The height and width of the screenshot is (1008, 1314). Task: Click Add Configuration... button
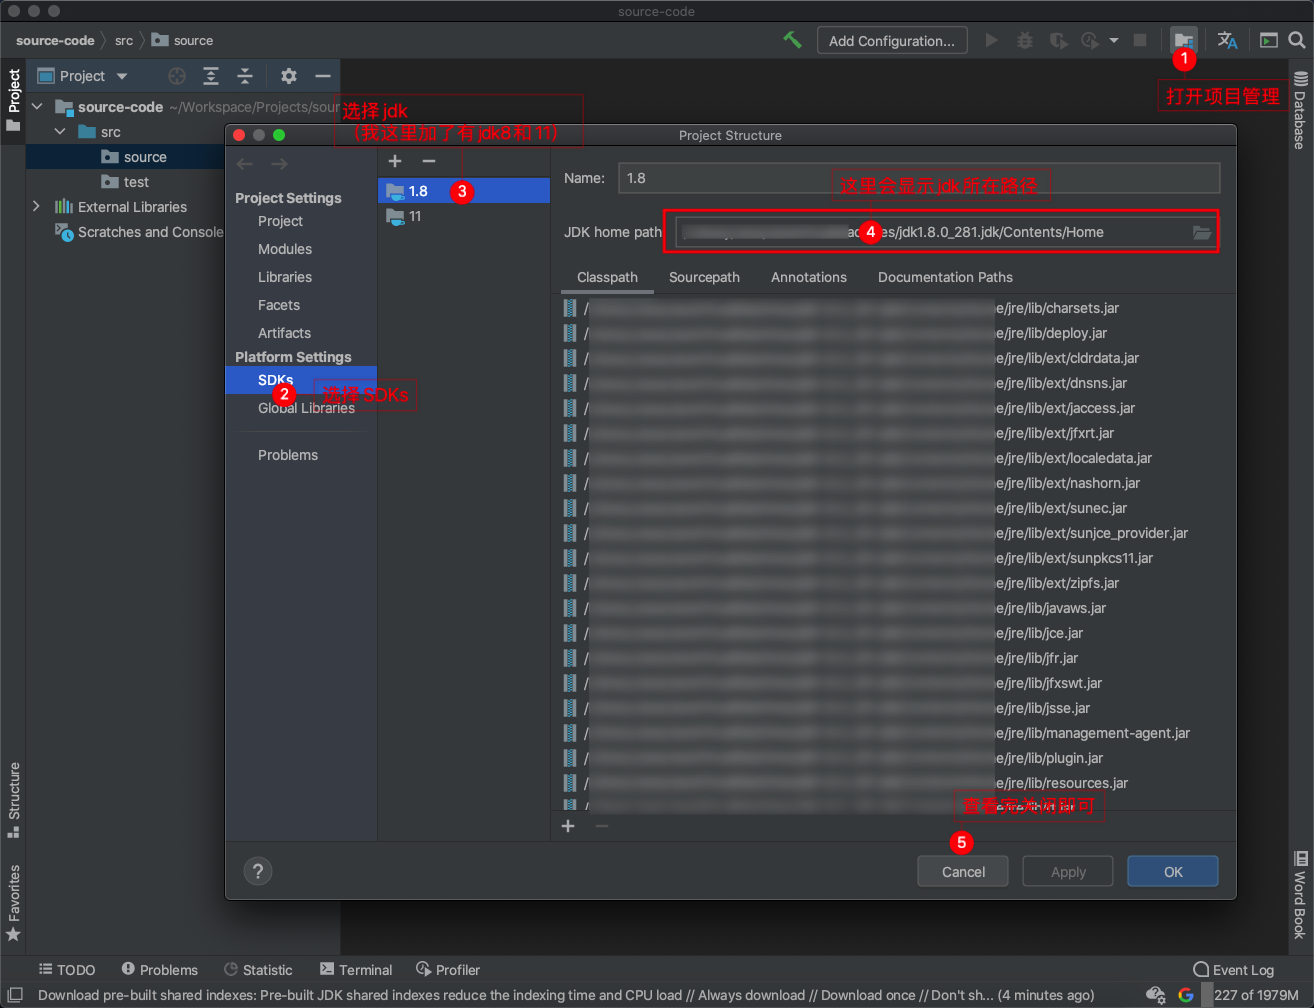pos(892,41)
